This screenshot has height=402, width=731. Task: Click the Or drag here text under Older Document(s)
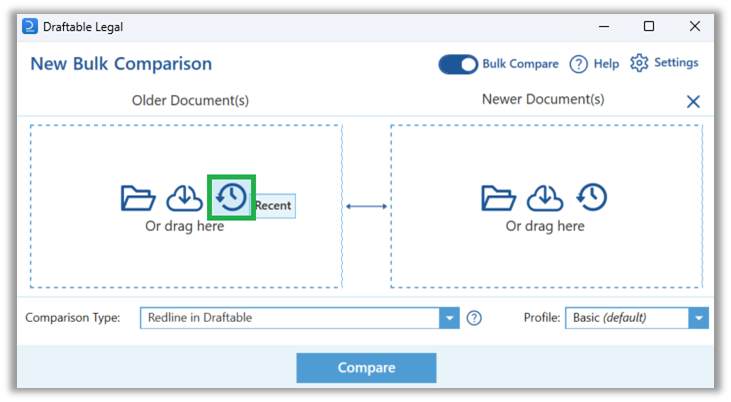pyautogui.click(x=185, y=226)
